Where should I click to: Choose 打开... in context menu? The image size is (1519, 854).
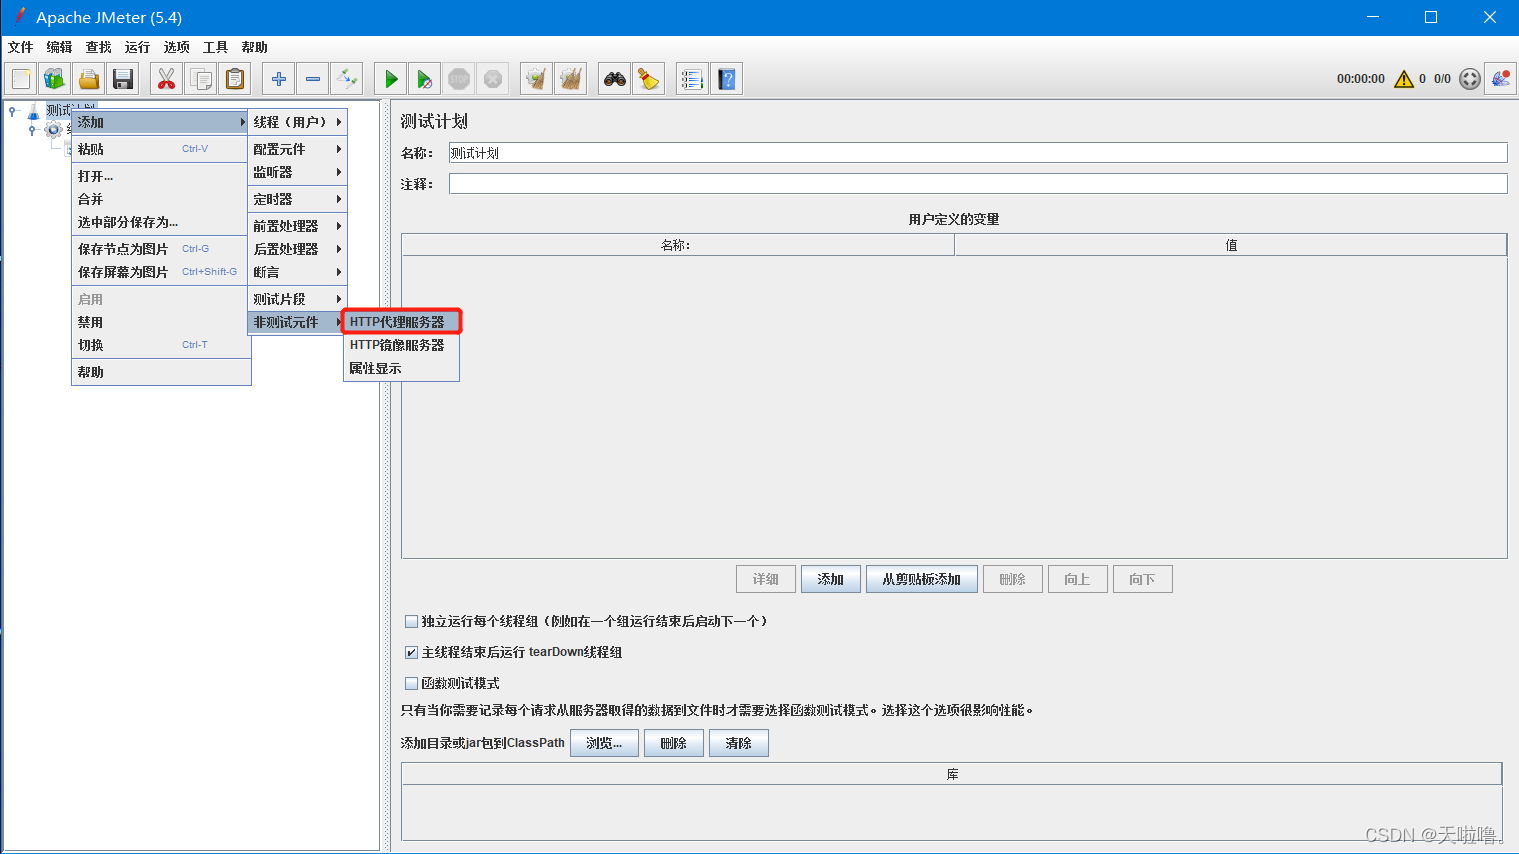pos(160,176)
